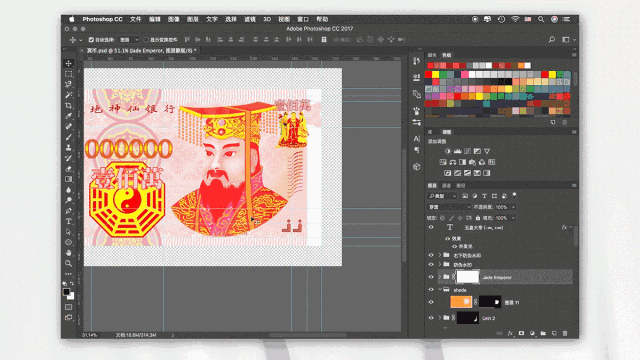
Task: Click the add layer mask icon
Action: point(521,333)
